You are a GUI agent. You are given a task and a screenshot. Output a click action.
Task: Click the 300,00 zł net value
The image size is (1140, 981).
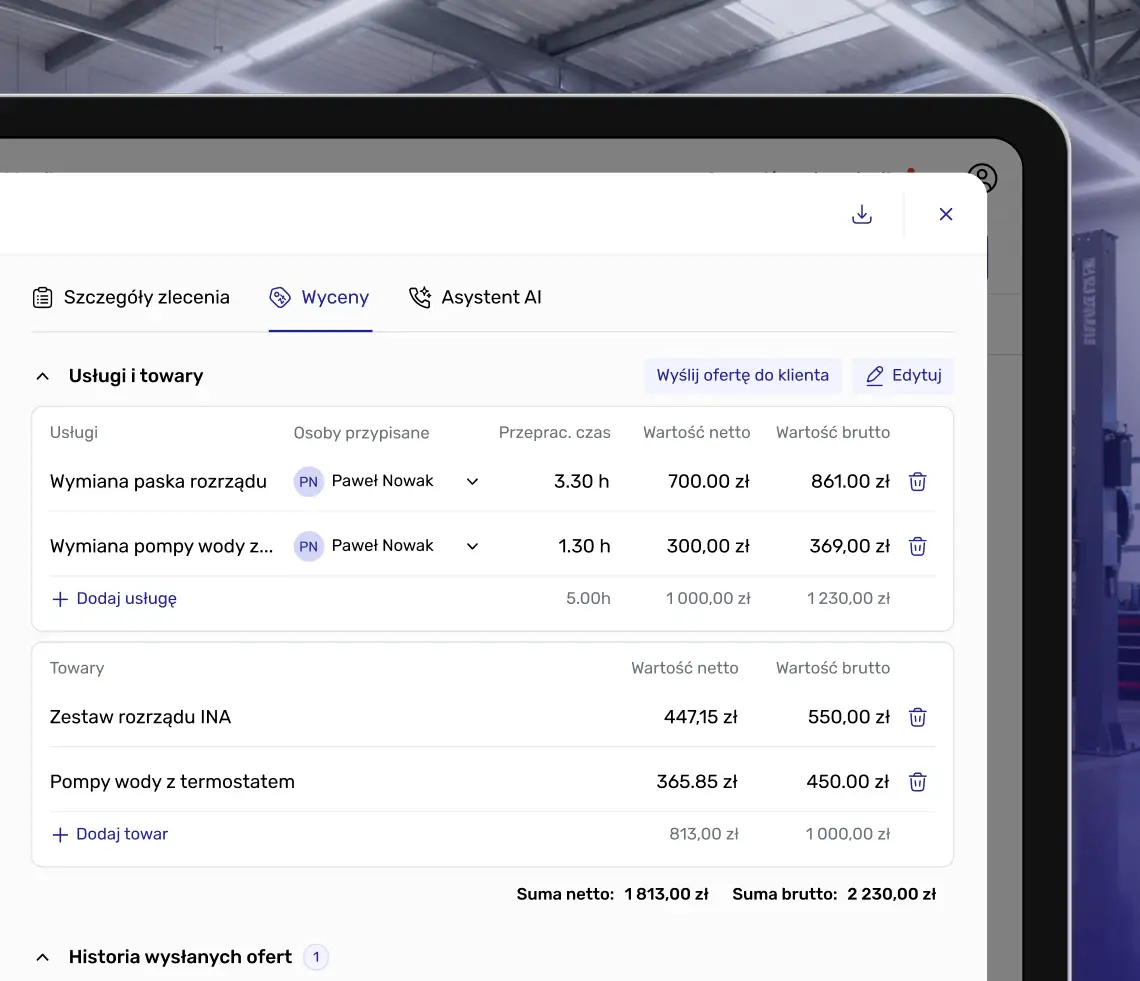coord(708,546)
